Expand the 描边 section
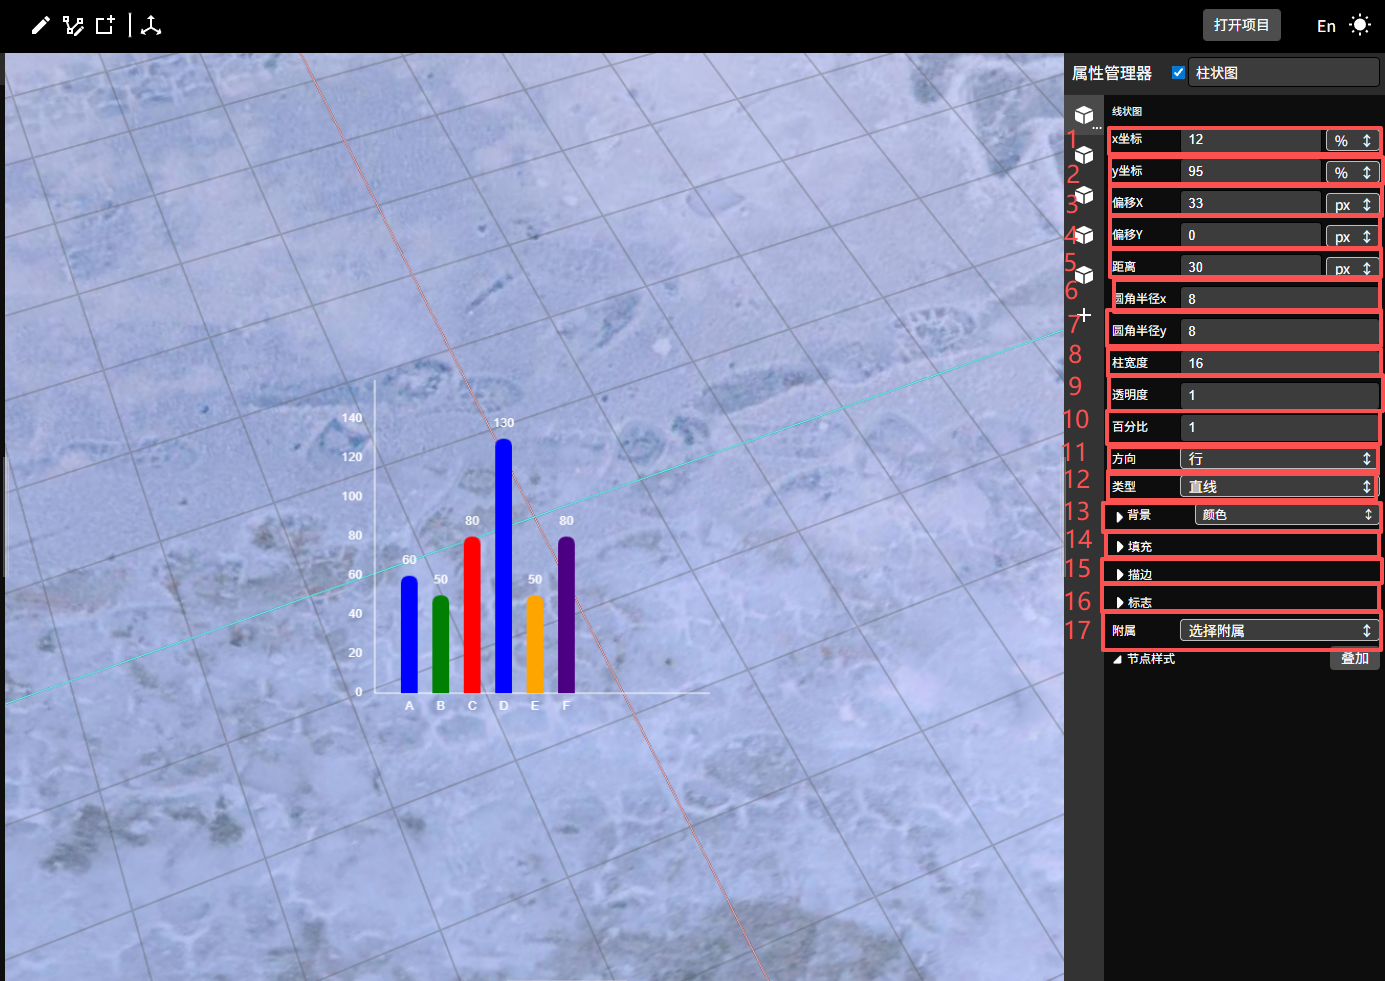The image size is (1385, 981). click(1120, 575)
